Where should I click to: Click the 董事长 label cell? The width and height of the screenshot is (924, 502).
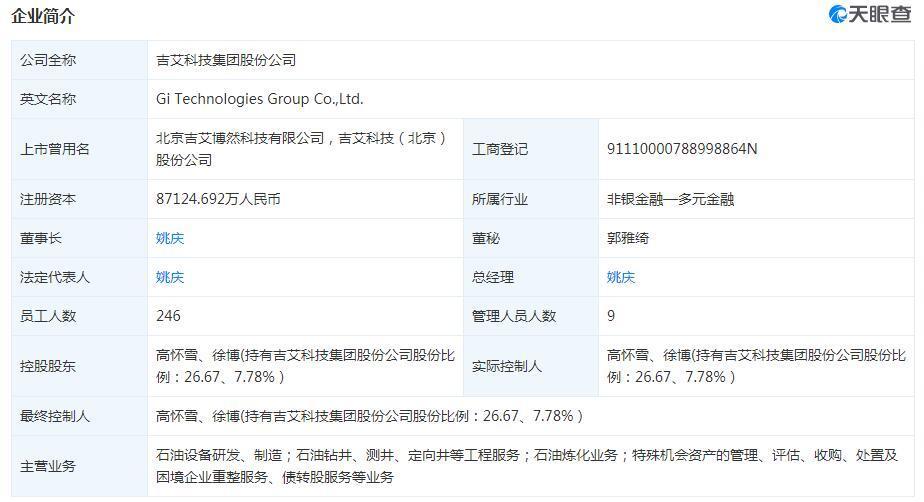point(79,238)
